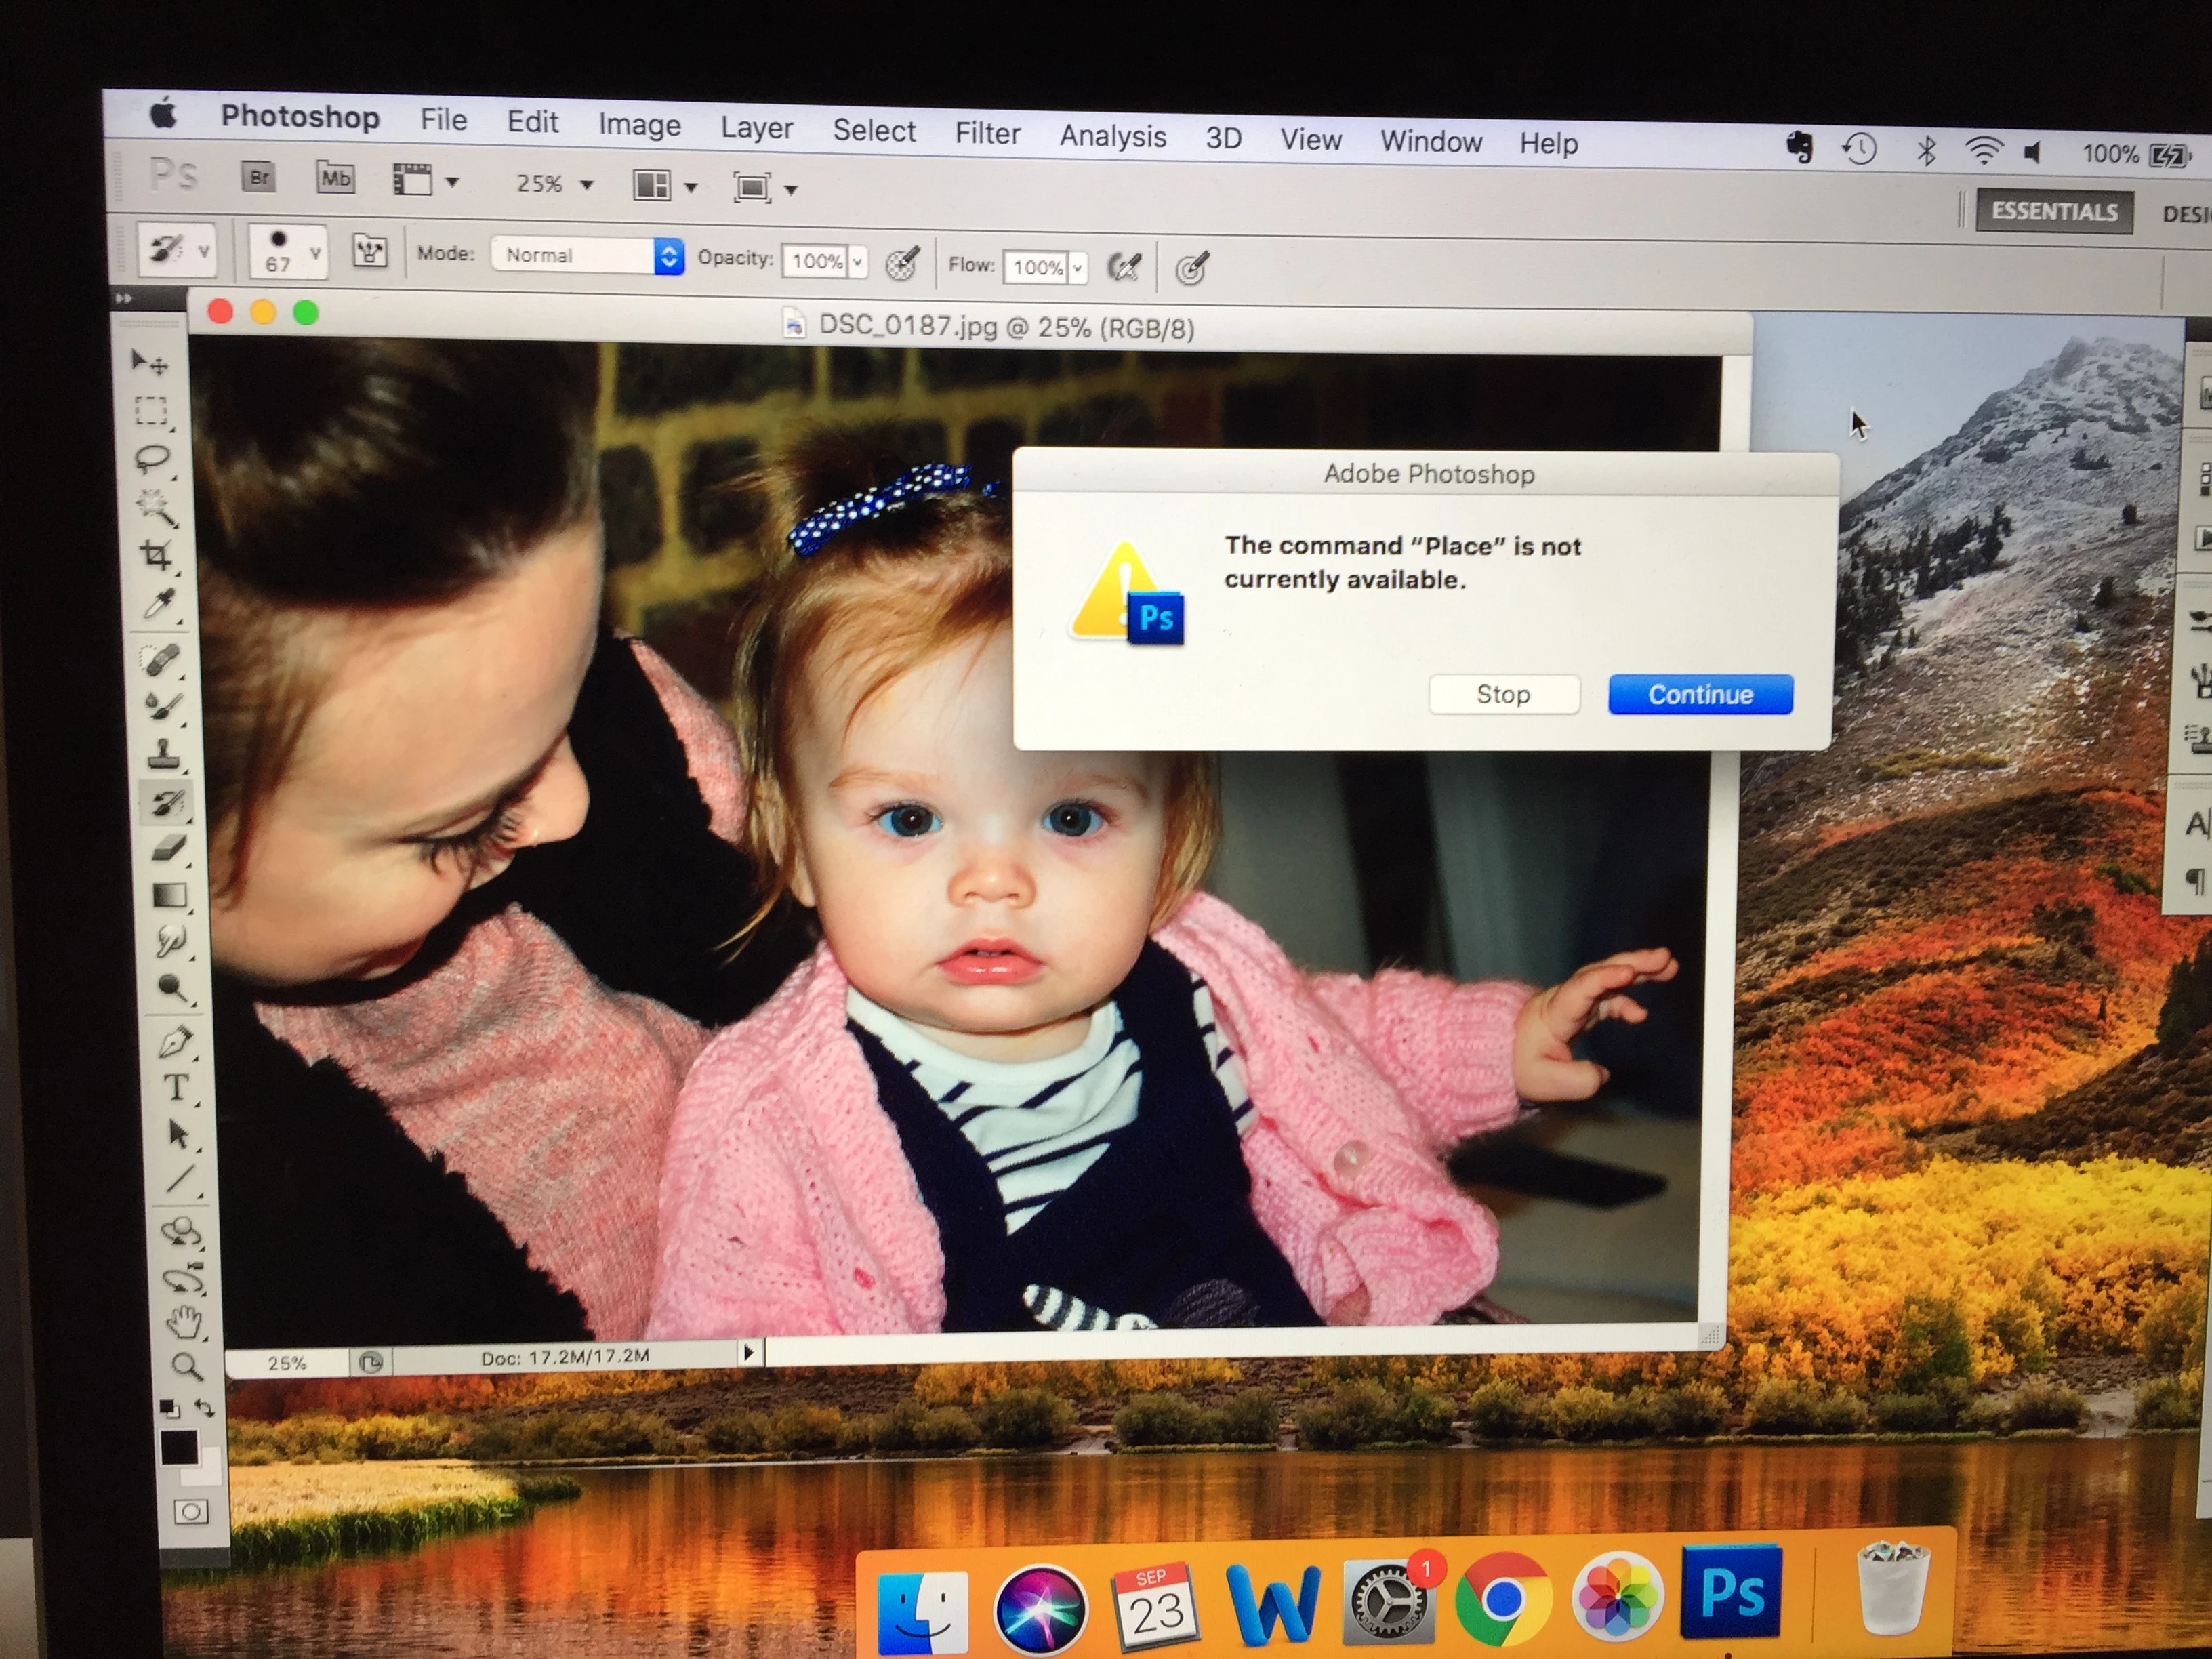Toggle the Quick Mask mode button
This screenshot has width=2212, height=1659.
191,1511
